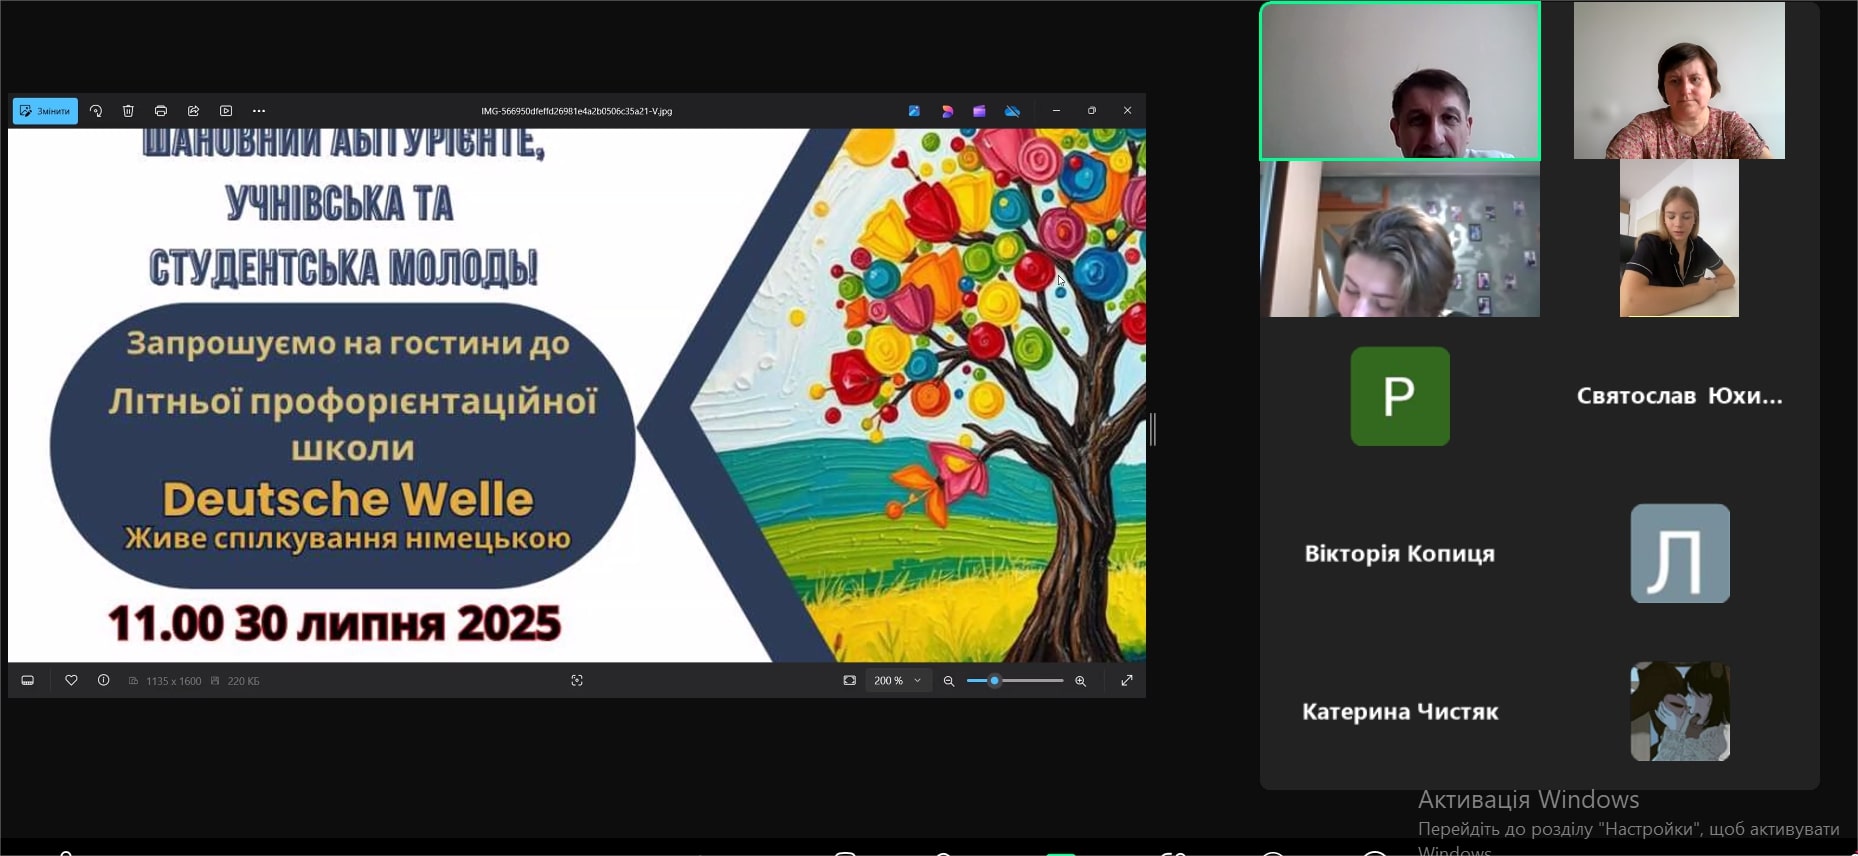Viewport: 1858px width, 856px height.
Task: Open the Clipchamp icon in Photos toolbar
Action: (x=947, y=111)
